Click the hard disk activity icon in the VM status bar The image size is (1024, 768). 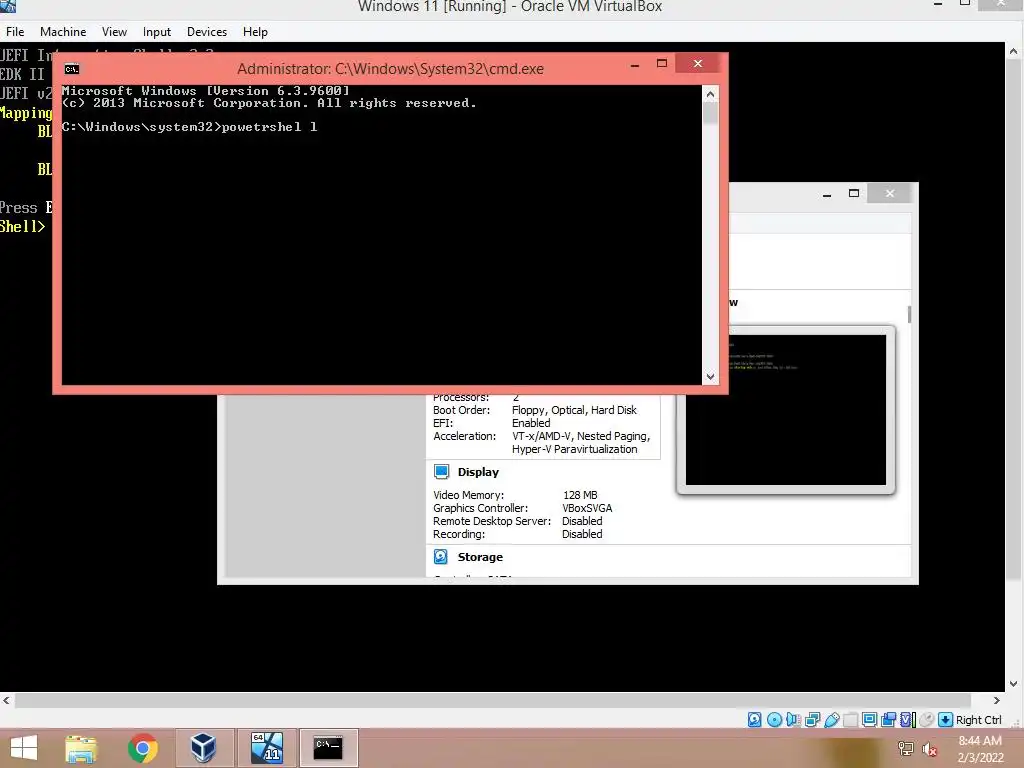[x=754, y=720]
